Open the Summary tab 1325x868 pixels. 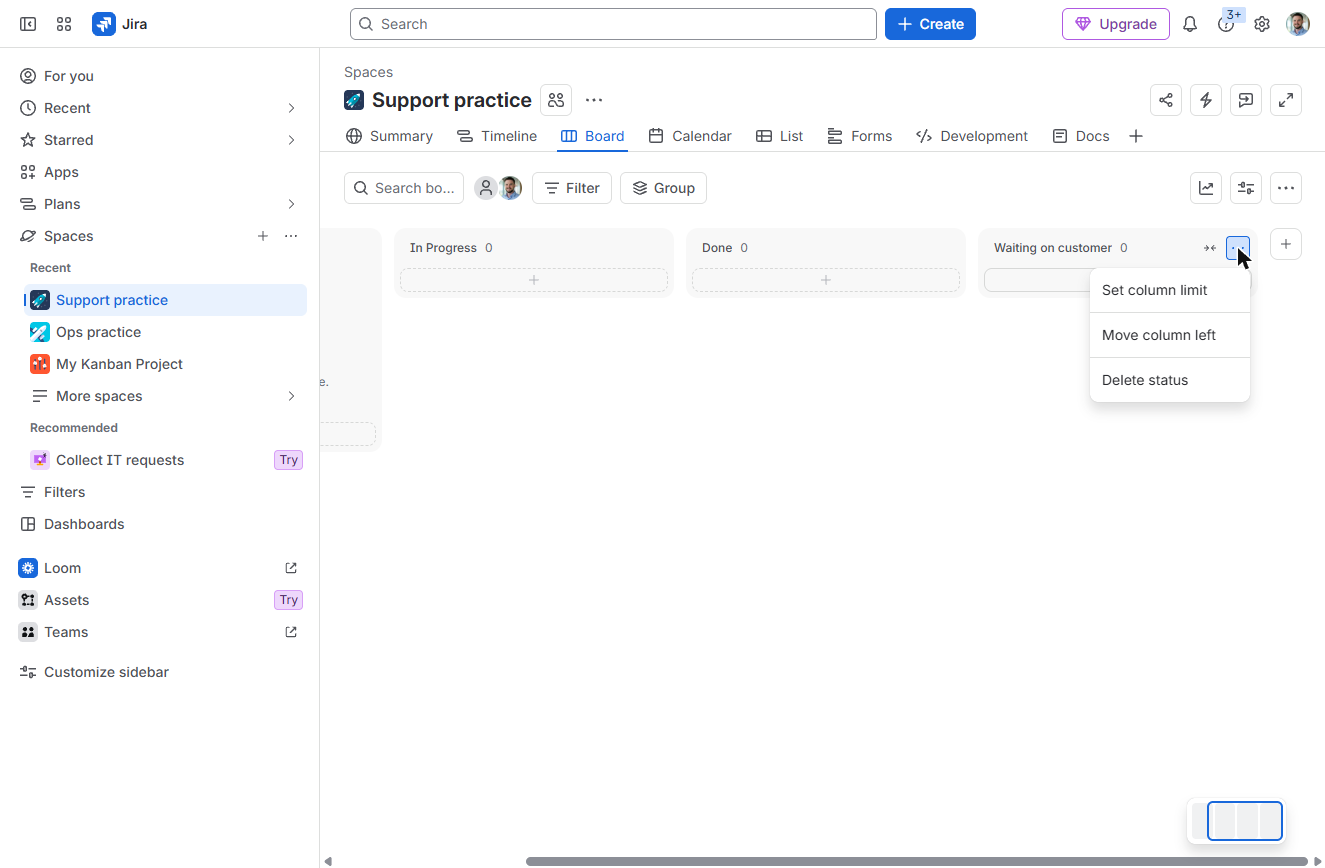[x=389, y=136]
